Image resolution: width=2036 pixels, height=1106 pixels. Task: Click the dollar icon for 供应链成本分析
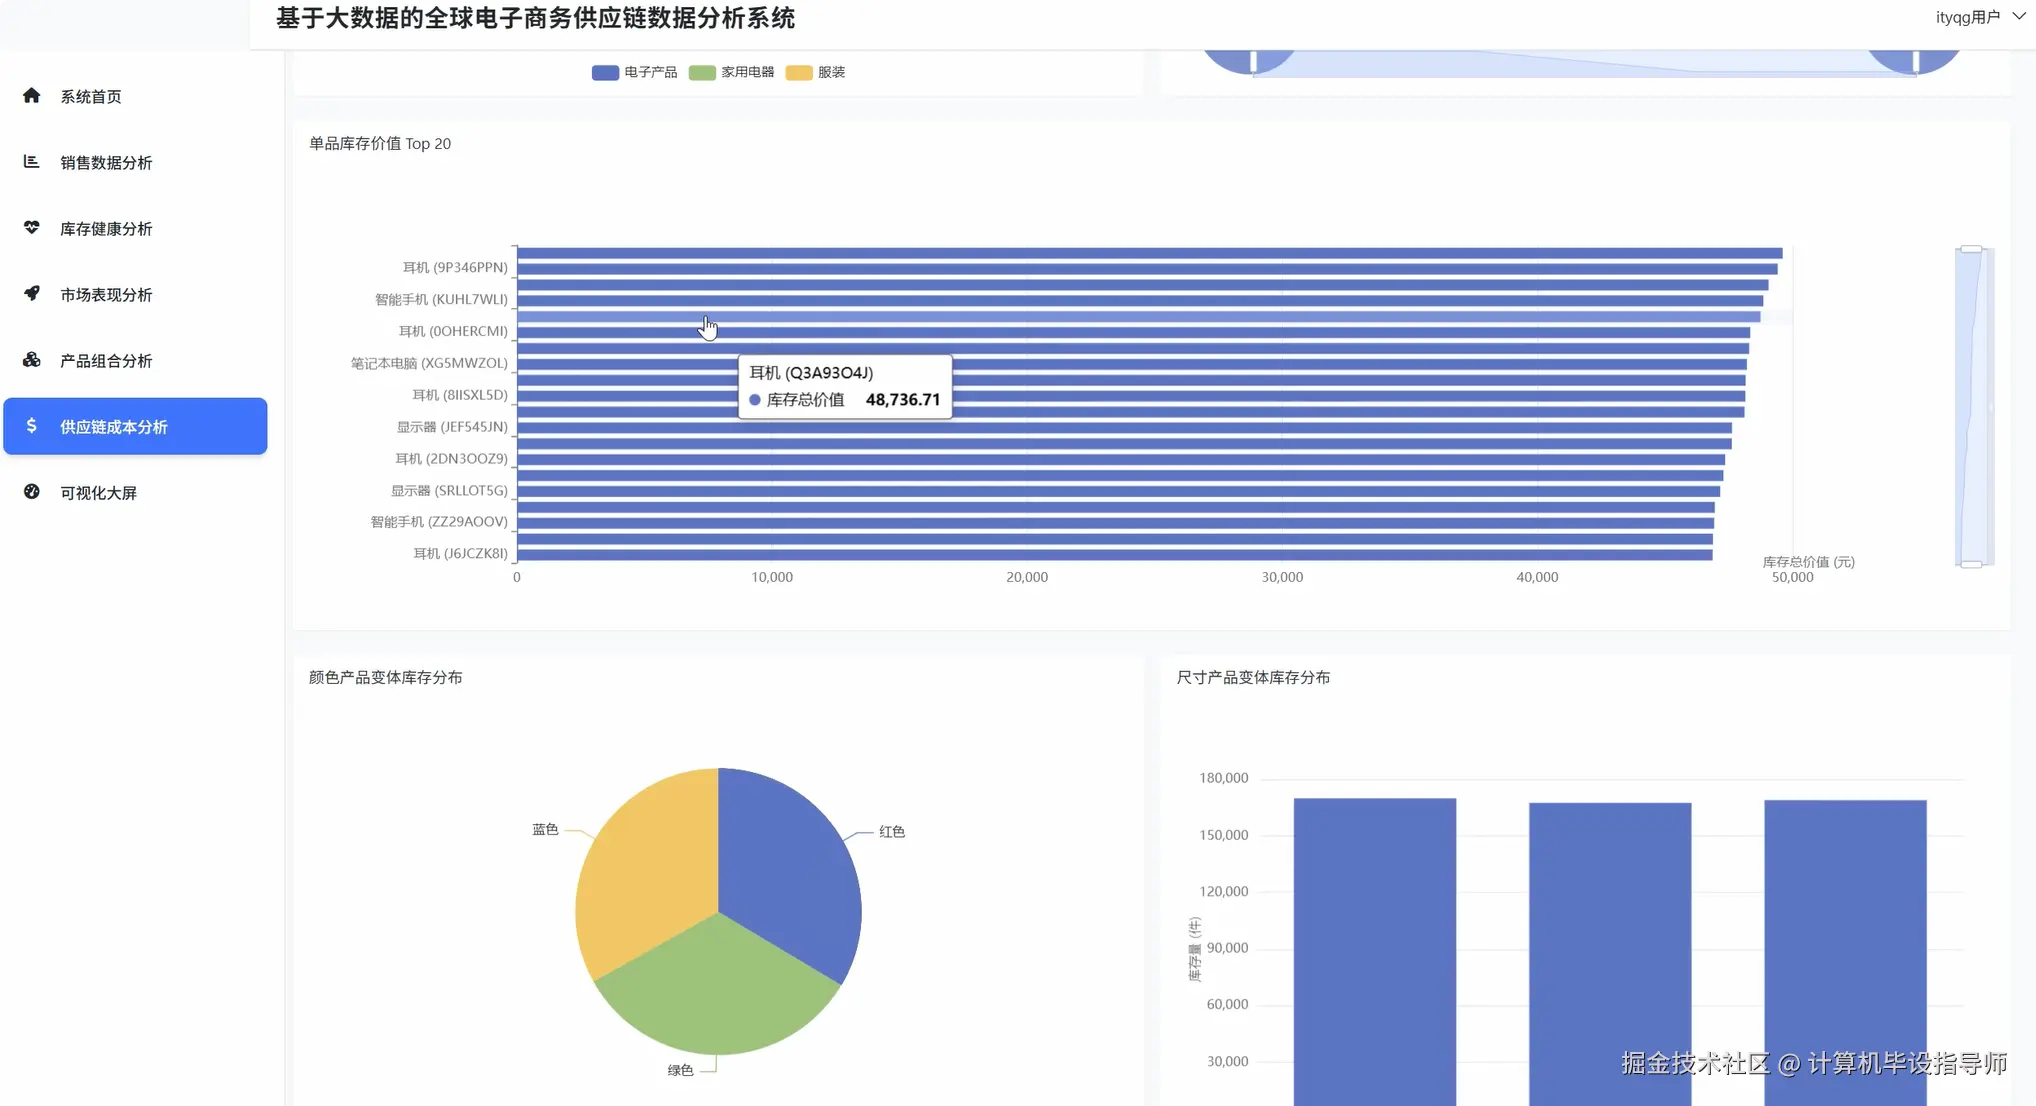[x=32, y=426]
